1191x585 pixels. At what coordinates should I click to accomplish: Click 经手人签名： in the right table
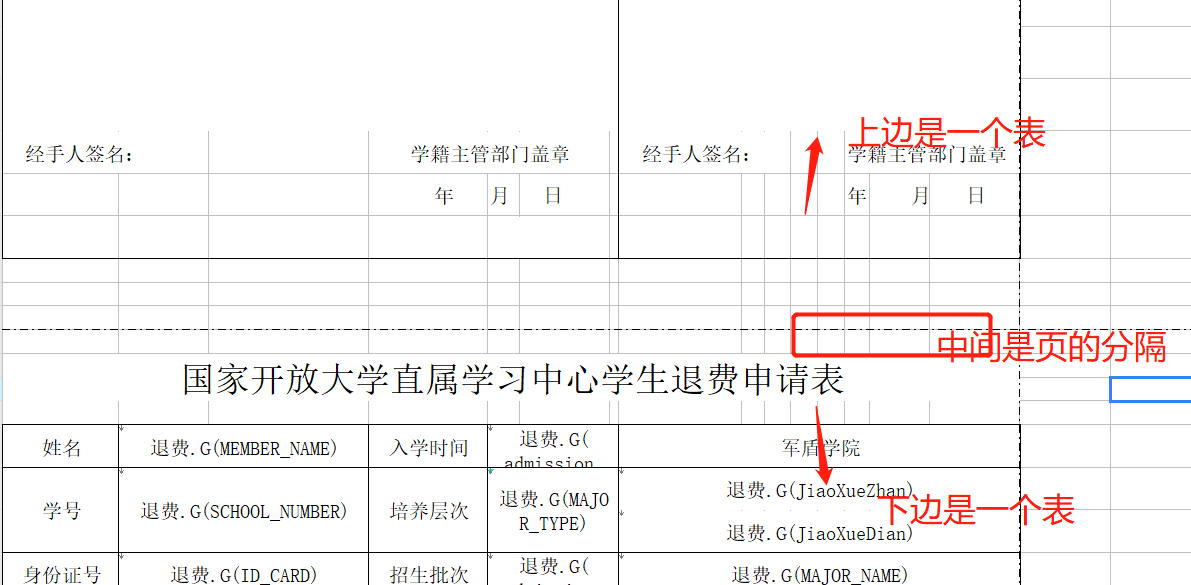point(697,154)
